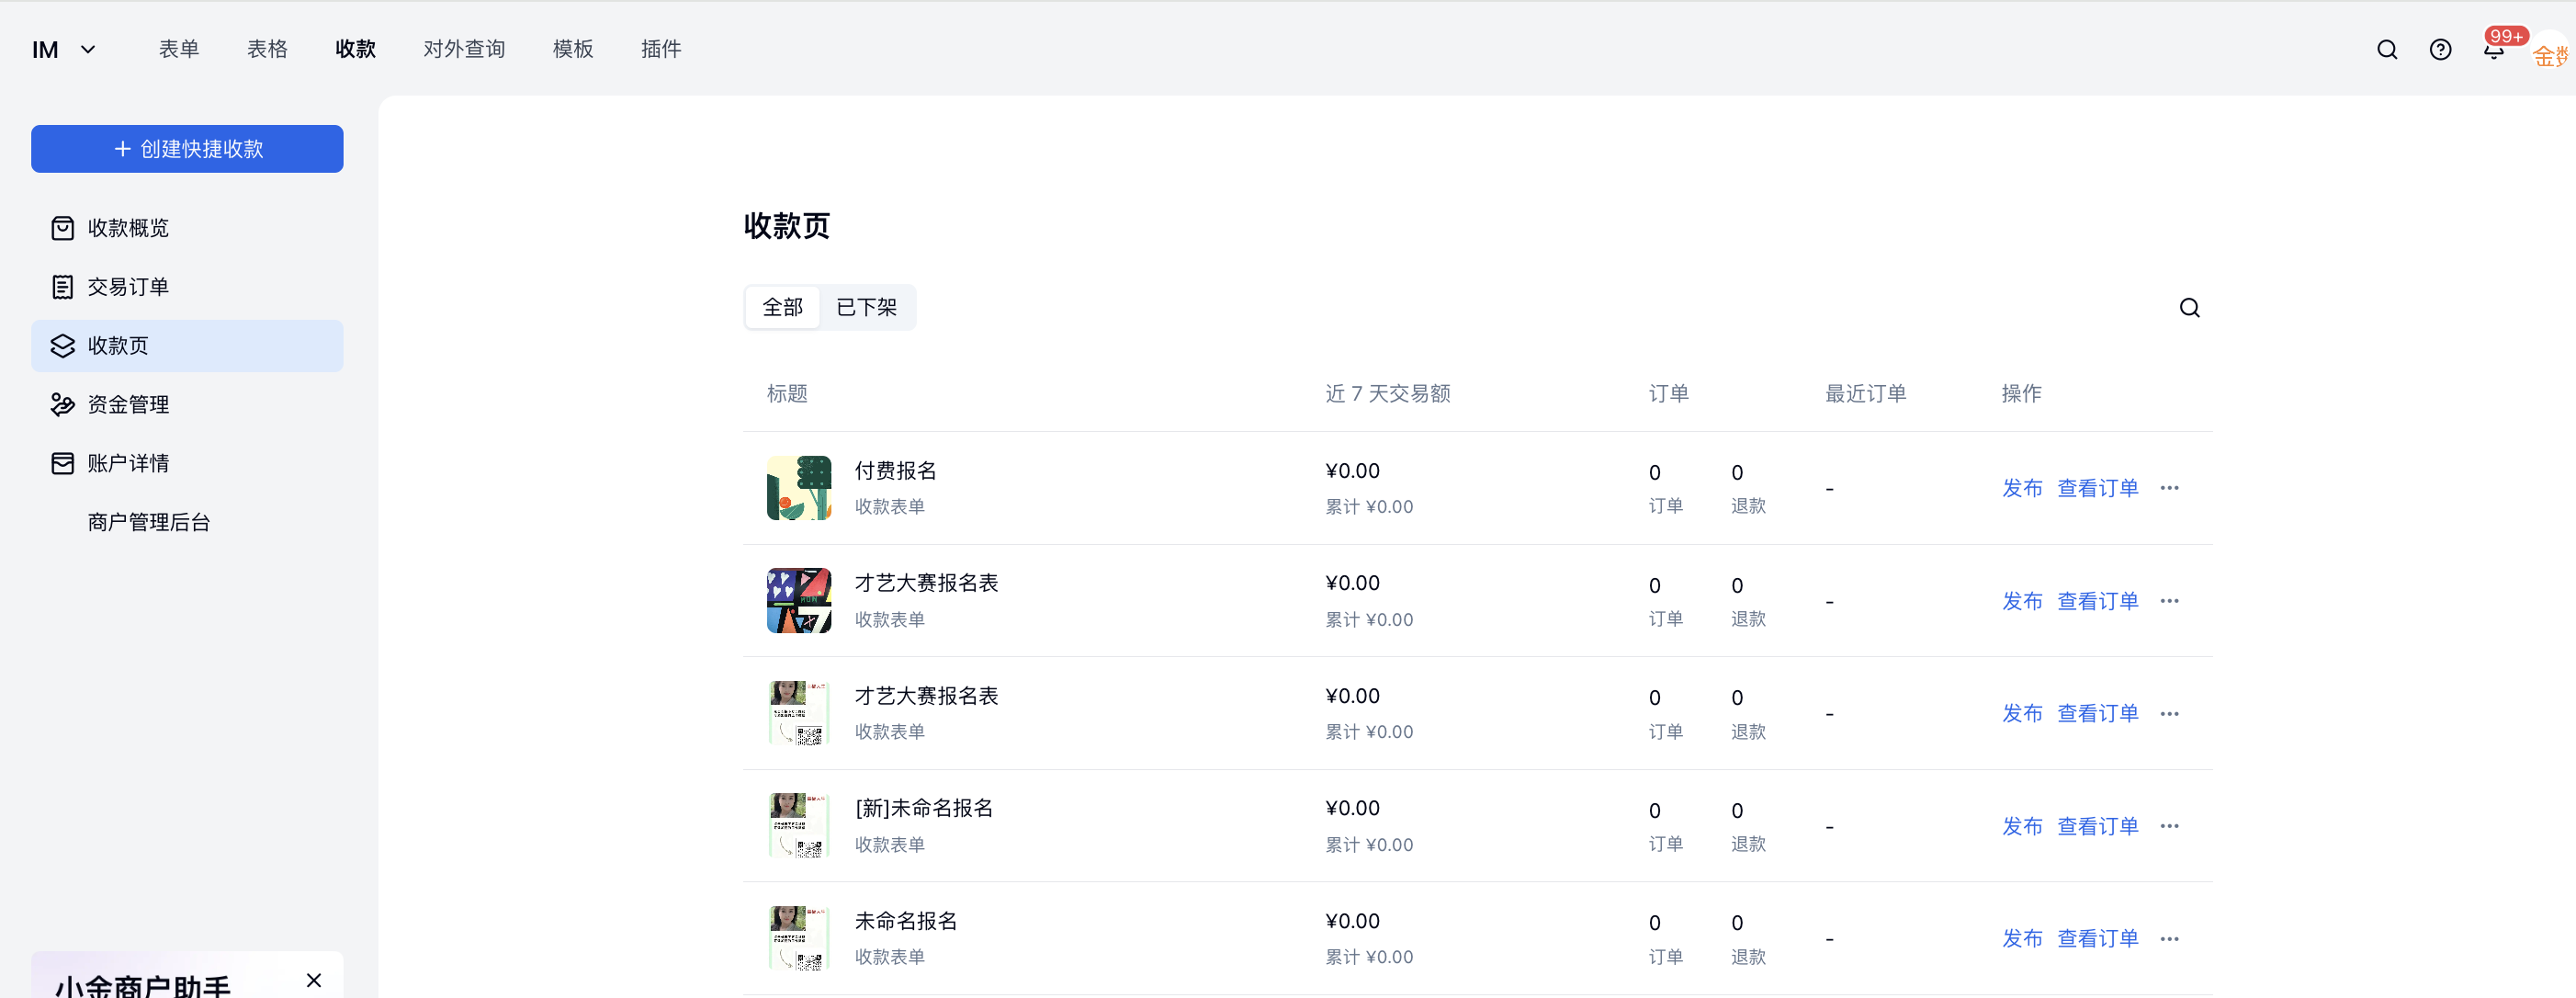Select the 收款 top tab
This screenshot has width=2576, height=998.
pos(355,49)
